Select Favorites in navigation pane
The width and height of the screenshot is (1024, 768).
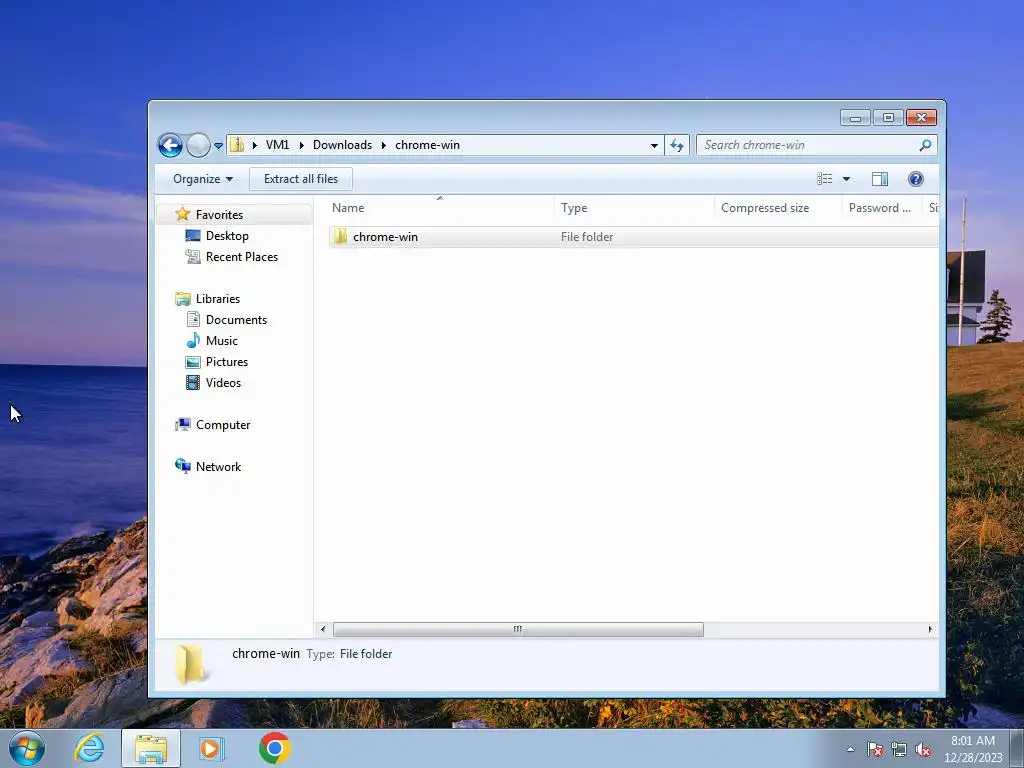[x=219, y=215]
